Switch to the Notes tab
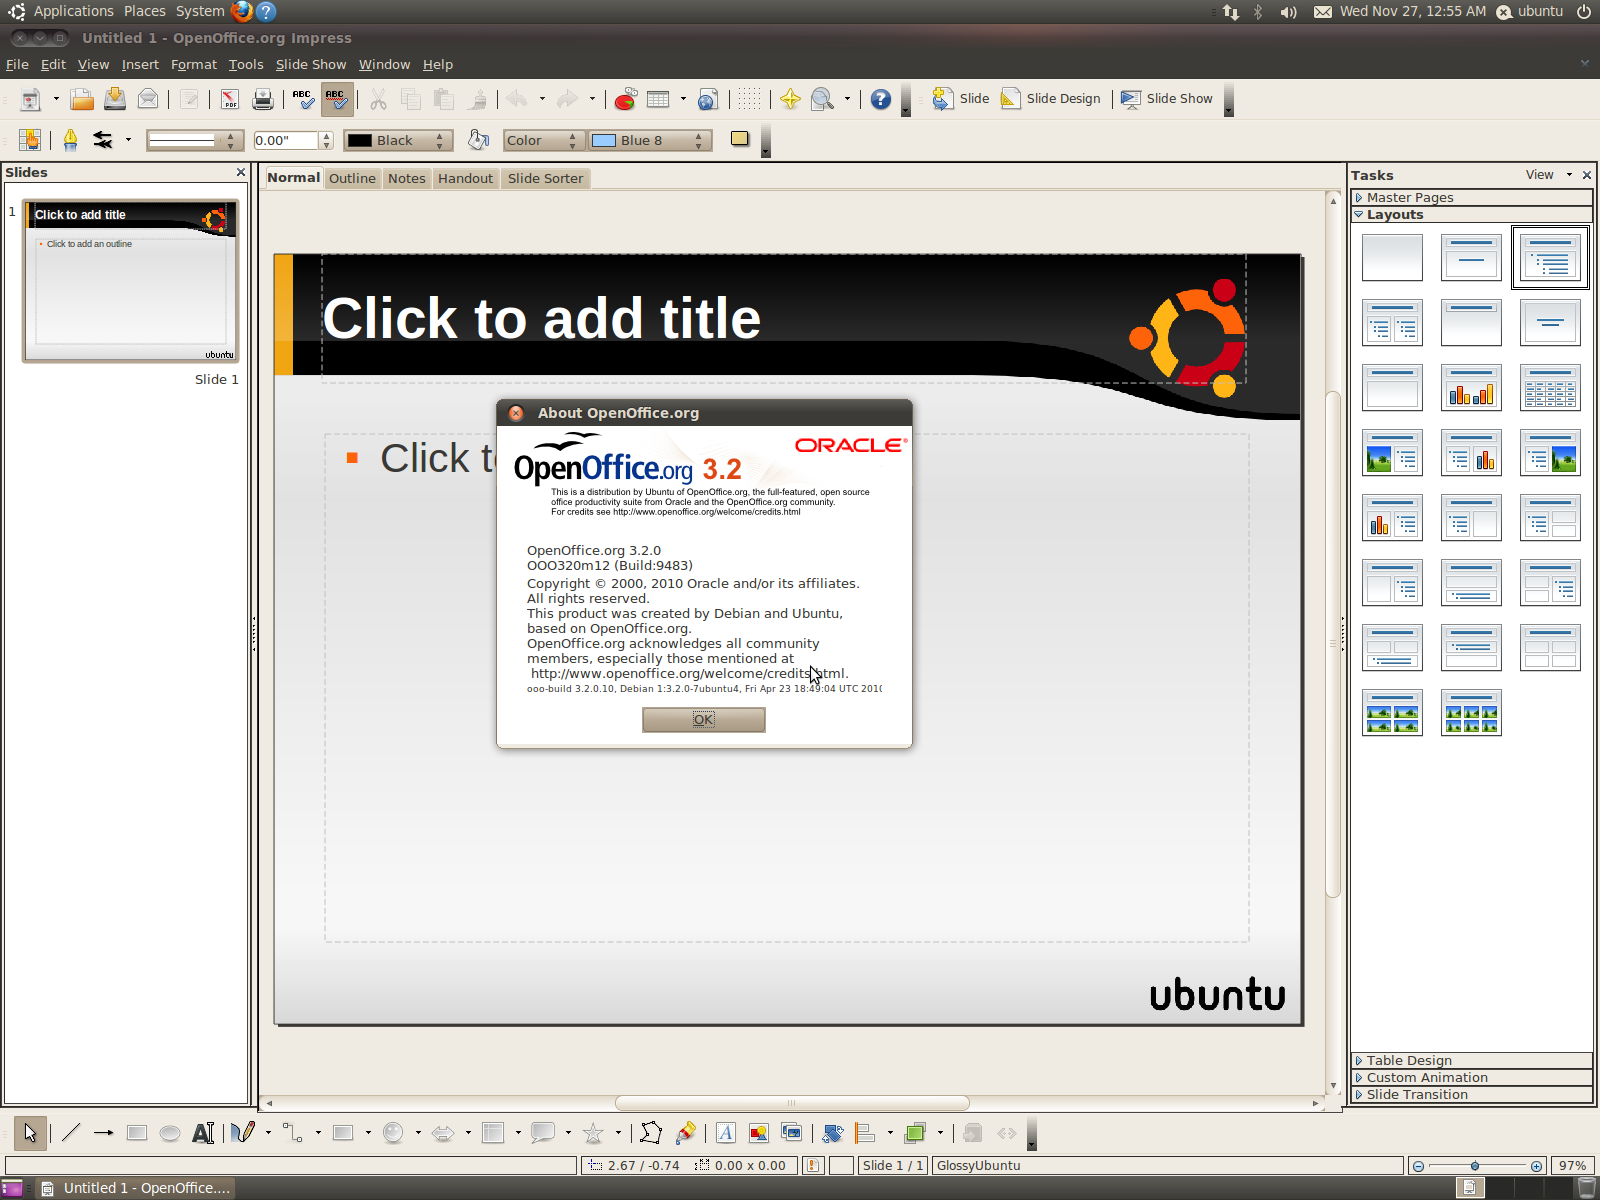This screenshot has height=1200, width=1600. click(x=407, y=178)
